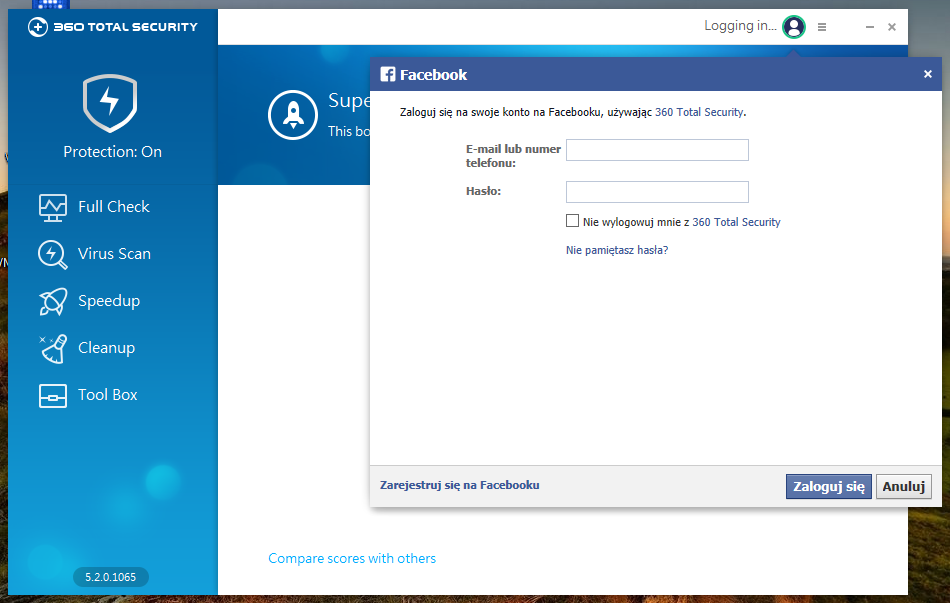Focus the E-mail lub numer telefonu field
The height and width of the screenshot is (603, 950).
(657, 150)
